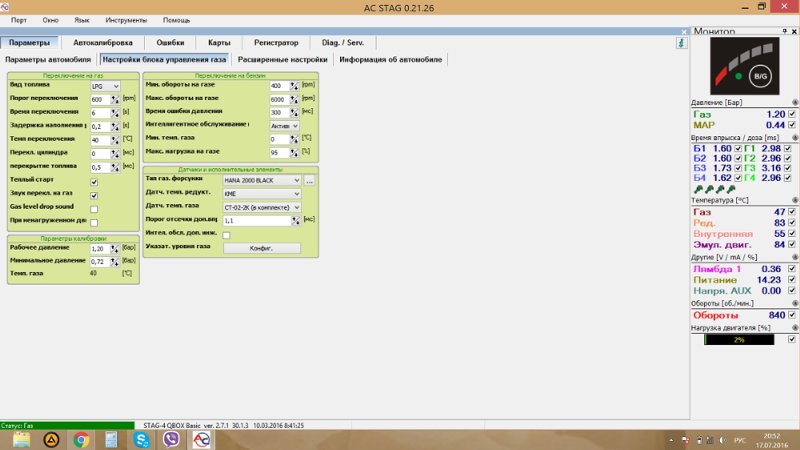This screenshot has height=450, width=800.
Task: Open the Расширенные настройки sub-tab
Action: coord(283,60)
